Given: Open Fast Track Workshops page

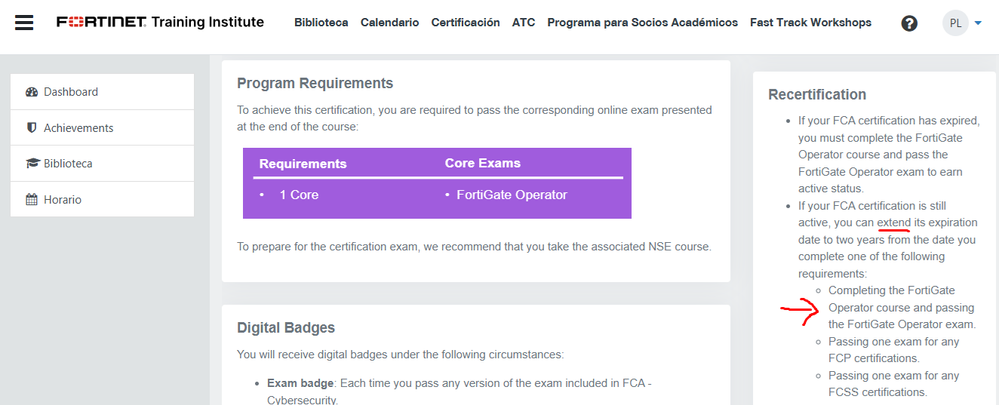Looking at the screenshot, I should point(810,23).
